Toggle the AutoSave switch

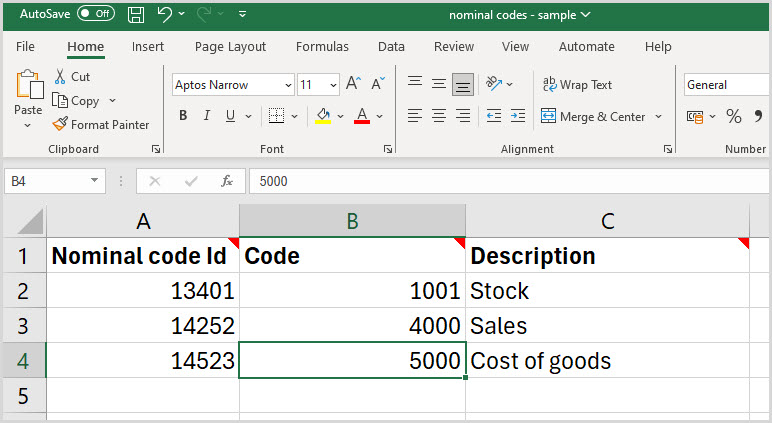click(x=96, y=14)
